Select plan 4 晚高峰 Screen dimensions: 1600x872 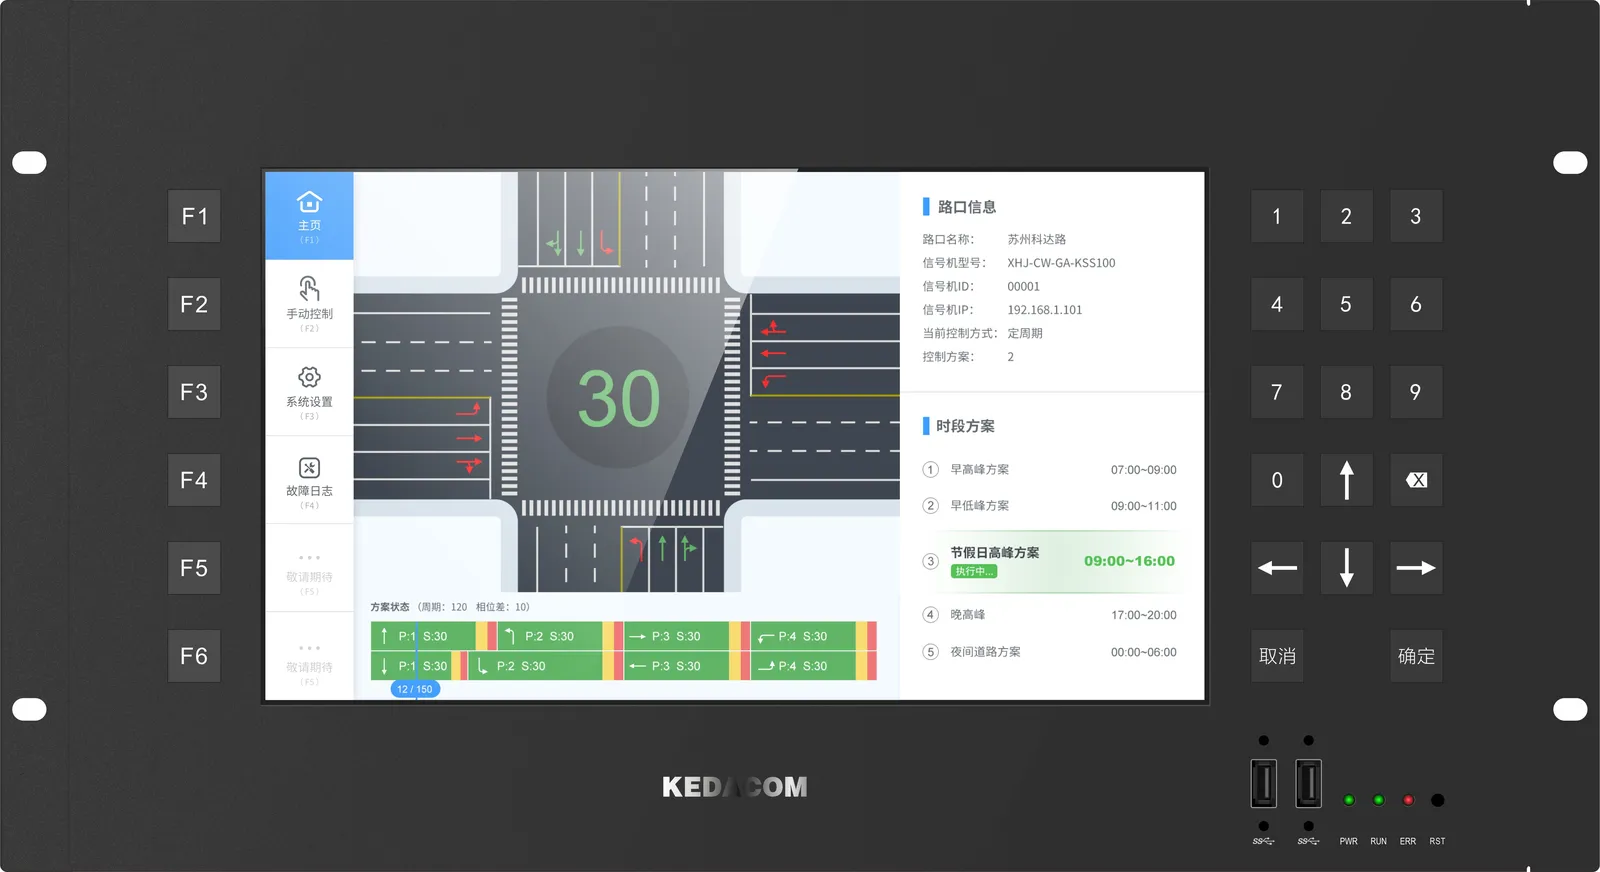click(967, 615)
